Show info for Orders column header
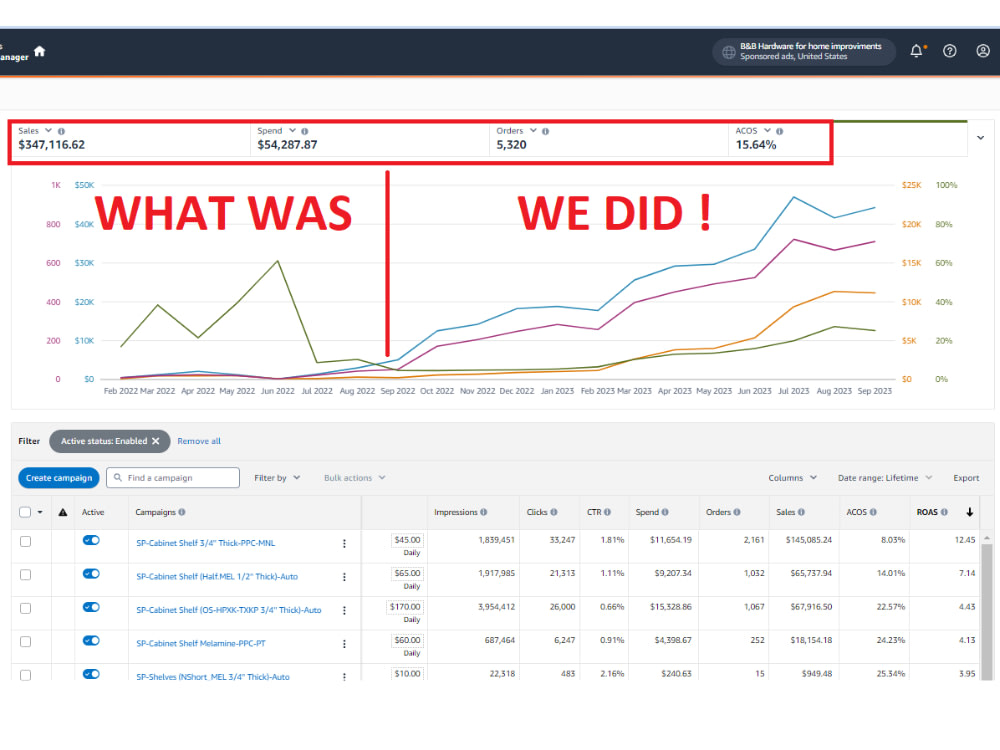The image size is (1000, 750). 737,512
